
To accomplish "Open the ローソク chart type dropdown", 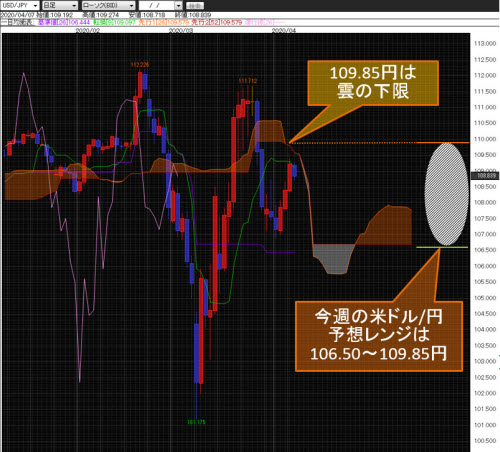I will tap(108, 5).
